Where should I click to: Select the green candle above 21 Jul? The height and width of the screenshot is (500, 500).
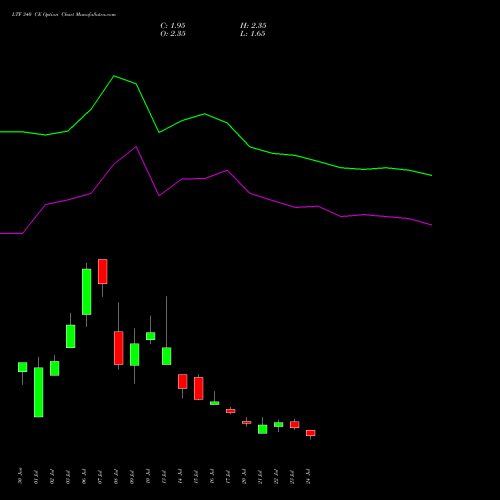263,429
